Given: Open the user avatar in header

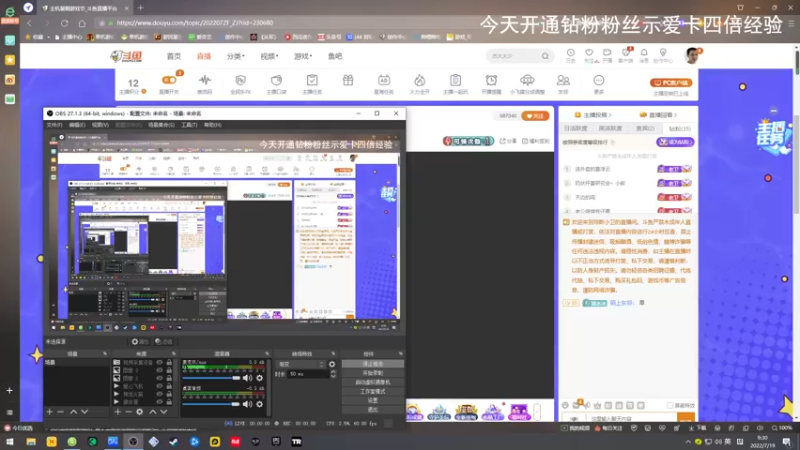Looking at the screenshot, I should [692, 56].
